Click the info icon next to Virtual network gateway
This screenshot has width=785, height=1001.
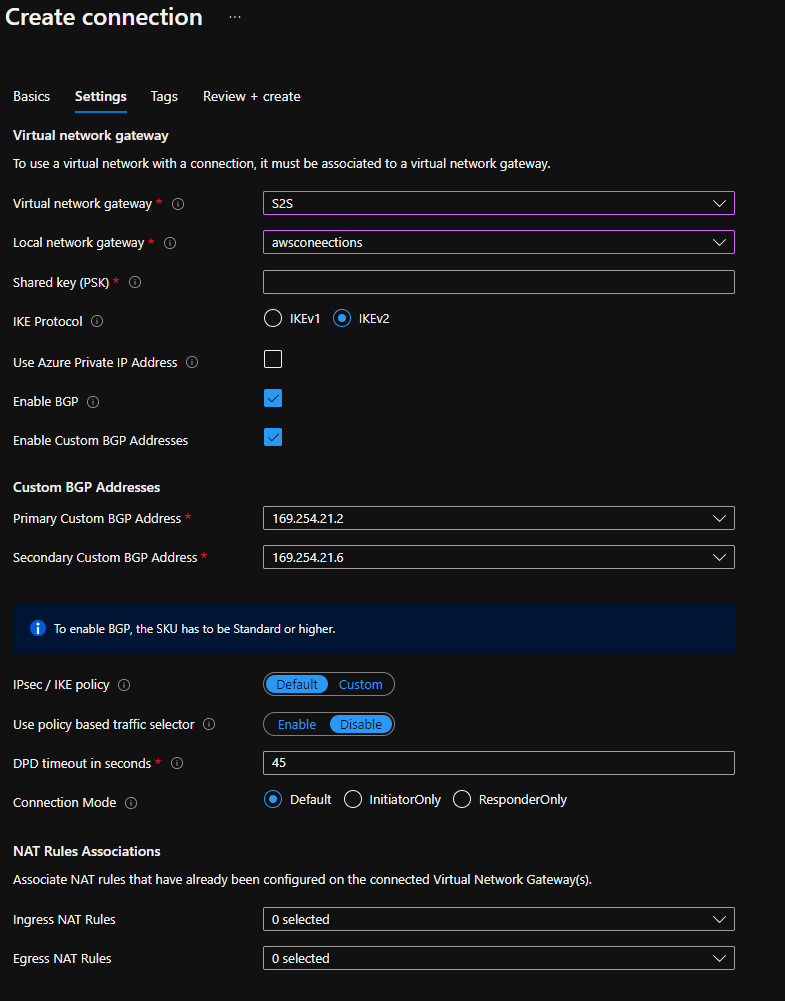click(178, 203)
